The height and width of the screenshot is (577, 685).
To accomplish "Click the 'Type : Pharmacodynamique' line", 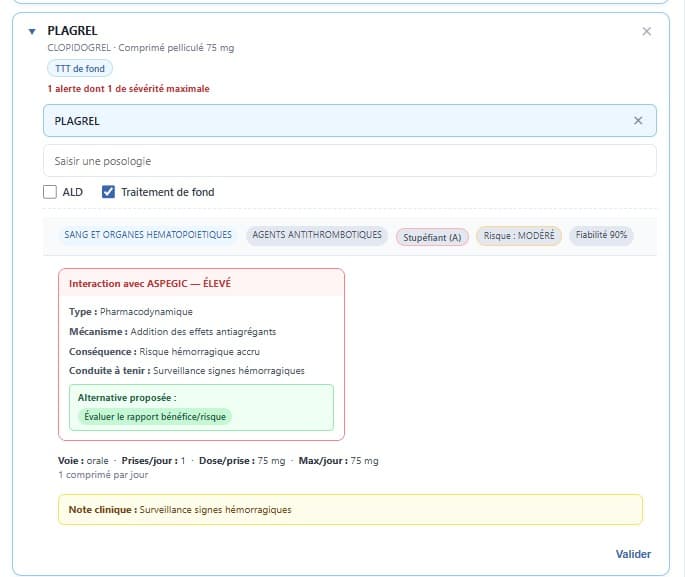I will tap(131, 312).
